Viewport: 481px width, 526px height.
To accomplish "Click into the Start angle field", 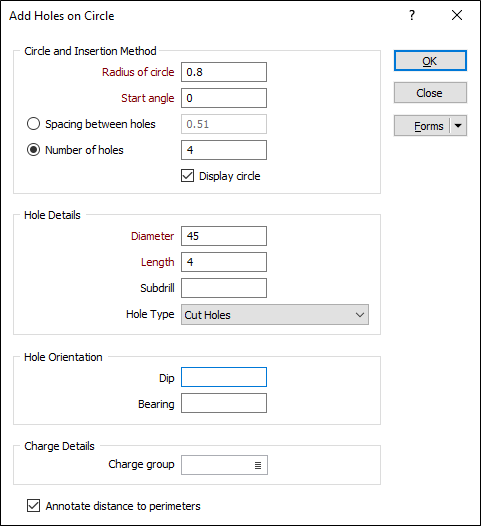I will pos(224,98).
